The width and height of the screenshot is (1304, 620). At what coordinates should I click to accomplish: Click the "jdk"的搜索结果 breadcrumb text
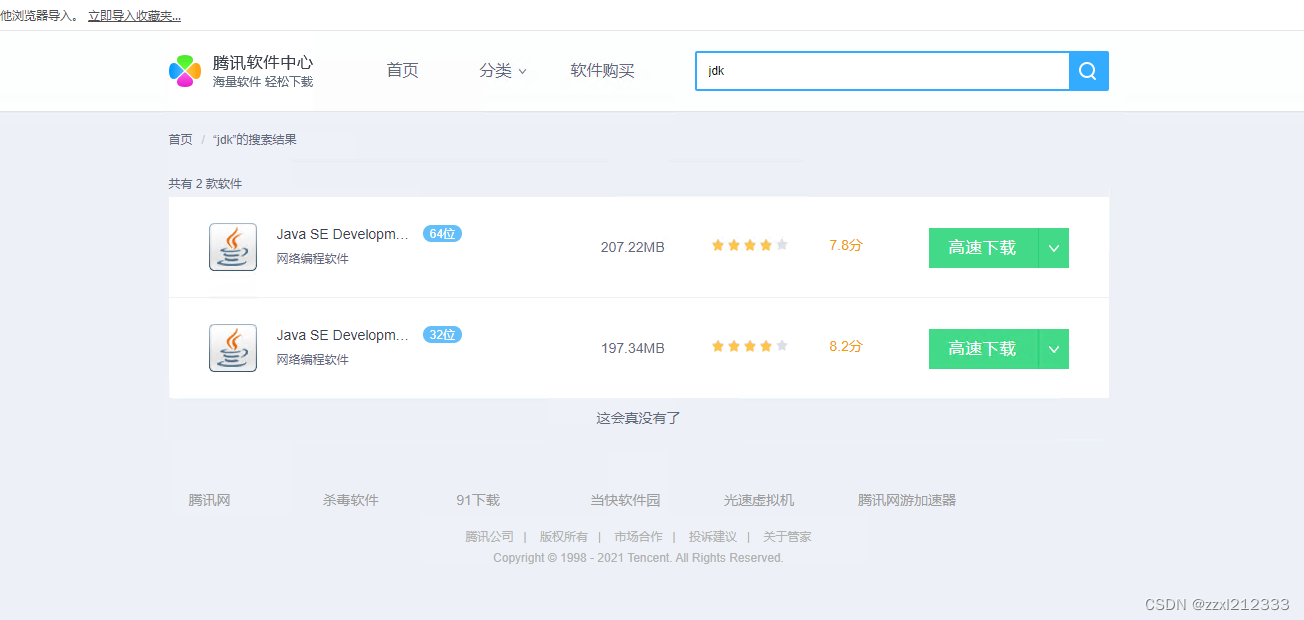click(254, 140)
